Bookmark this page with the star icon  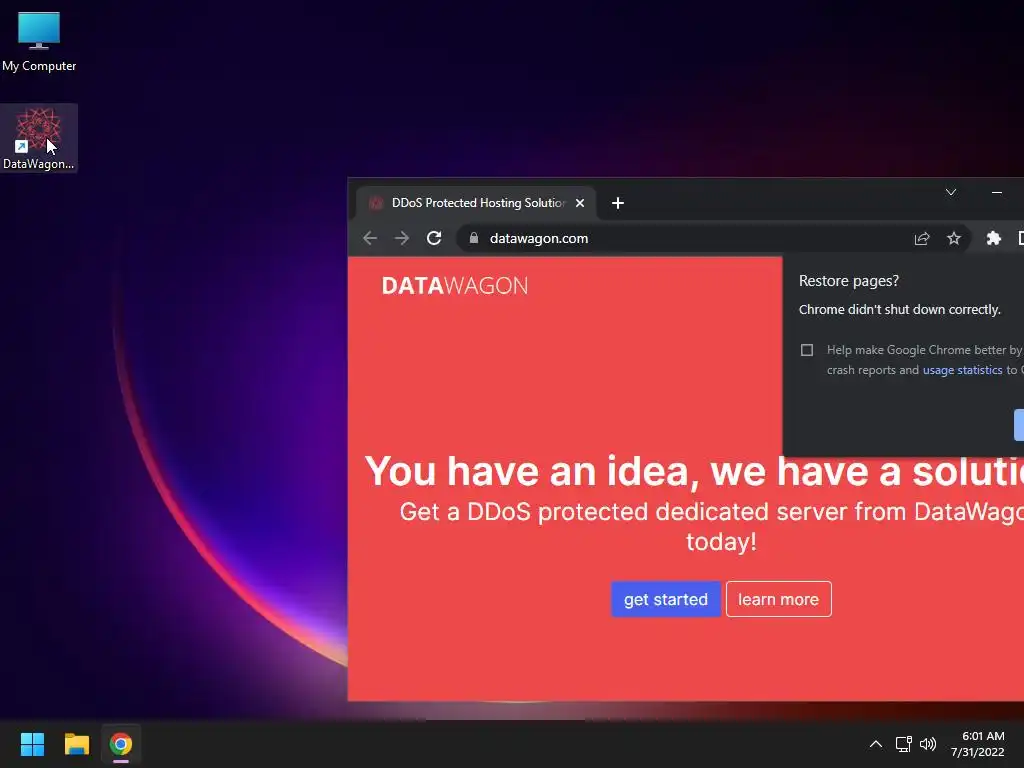953,238
